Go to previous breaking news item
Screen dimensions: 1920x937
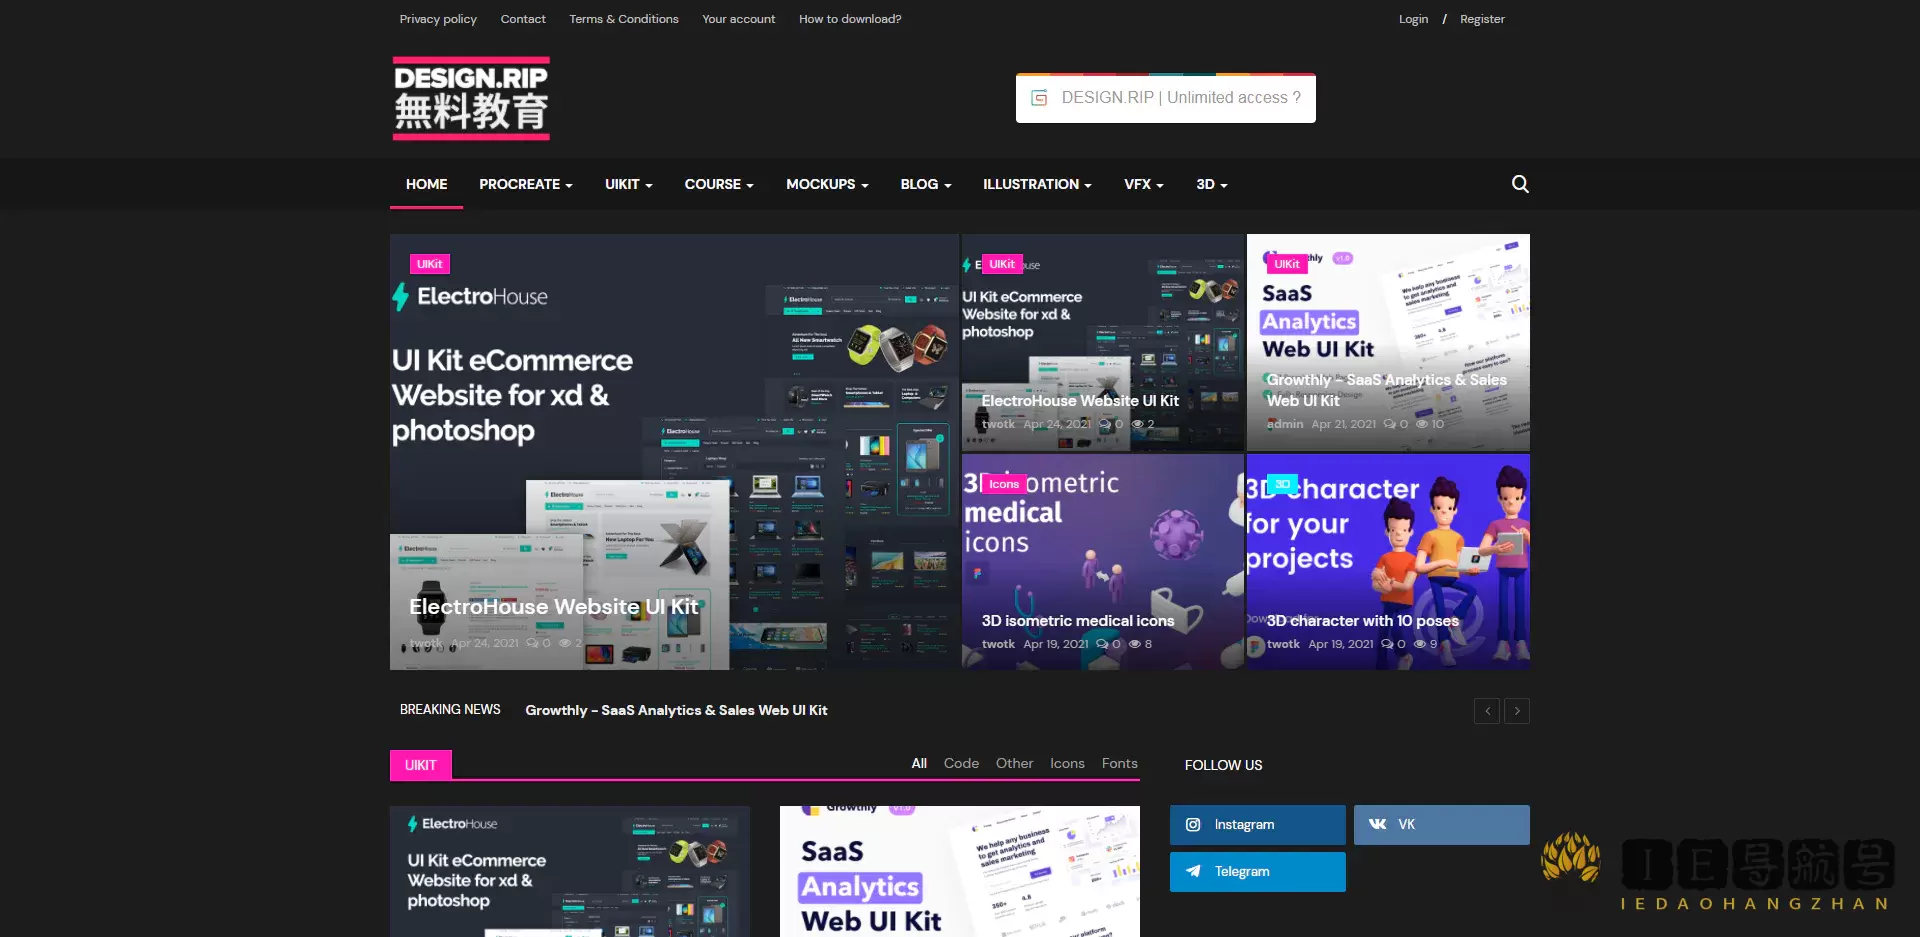(1487, 711)
